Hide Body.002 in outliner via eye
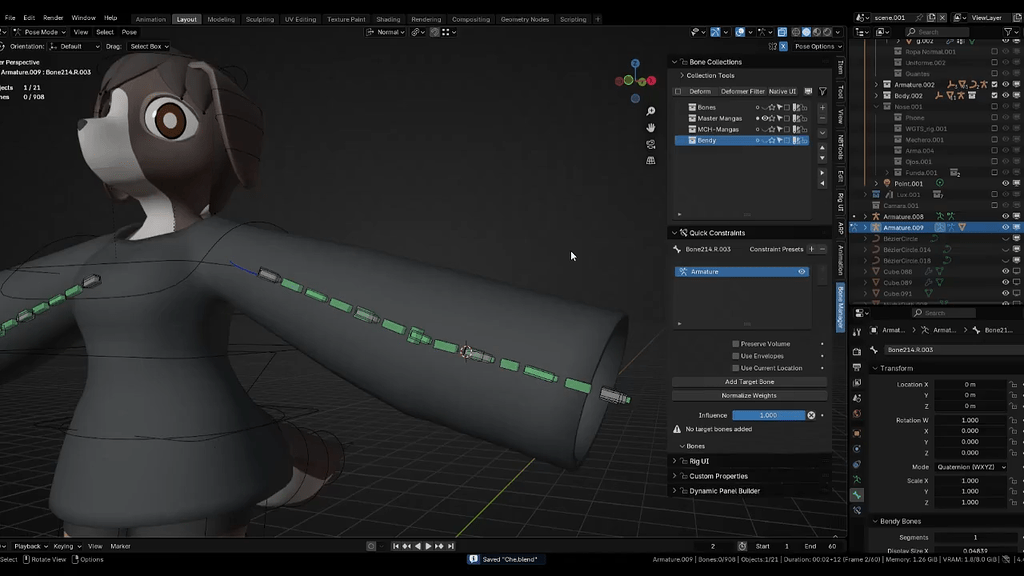 click(x=1006, y=95)
